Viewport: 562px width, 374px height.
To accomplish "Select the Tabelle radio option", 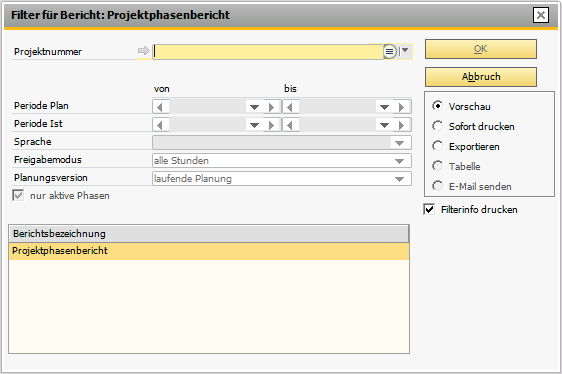I will 437,166.
